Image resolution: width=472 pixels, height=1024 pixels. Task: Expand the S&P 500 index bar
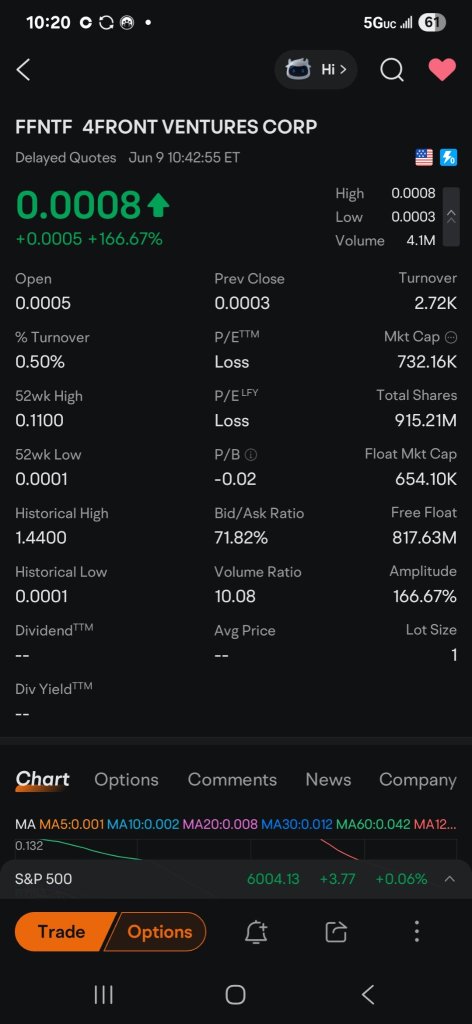click(449, 879)
